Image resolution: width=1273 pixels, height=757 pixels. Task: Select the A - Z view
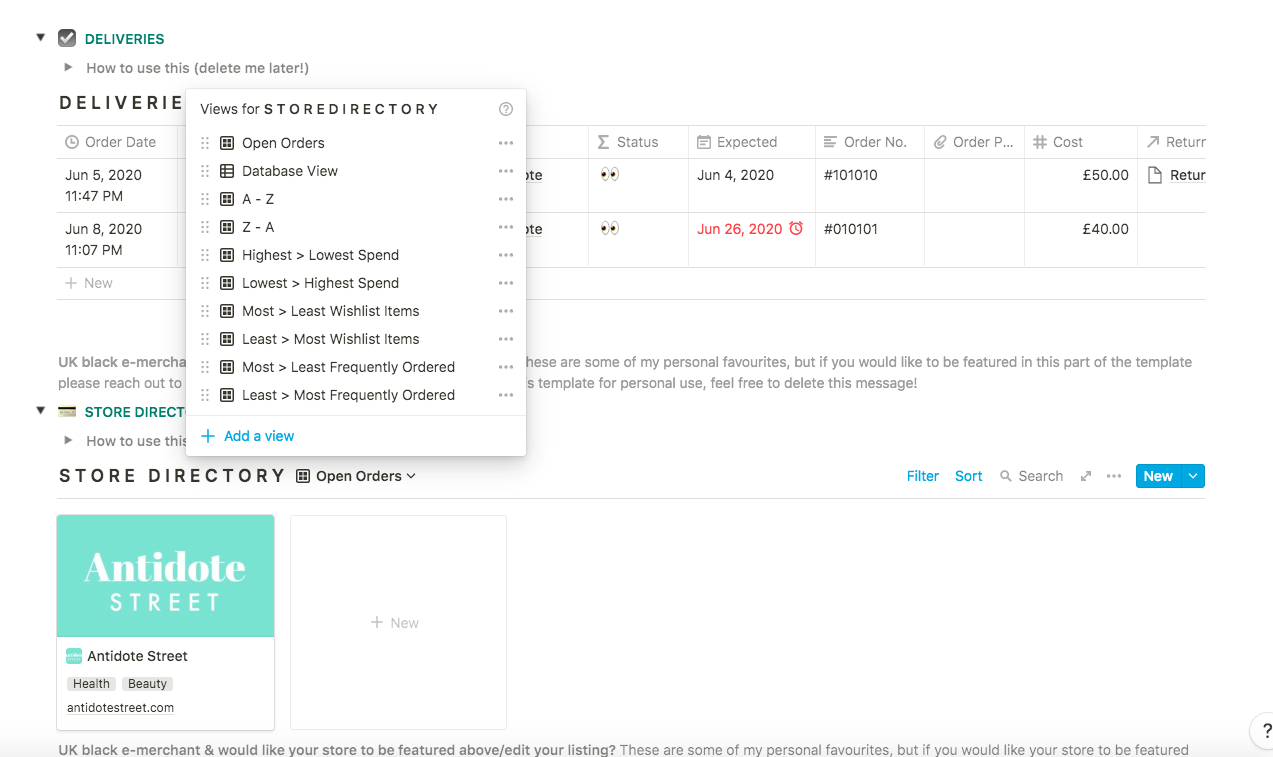tap(258, 199)
